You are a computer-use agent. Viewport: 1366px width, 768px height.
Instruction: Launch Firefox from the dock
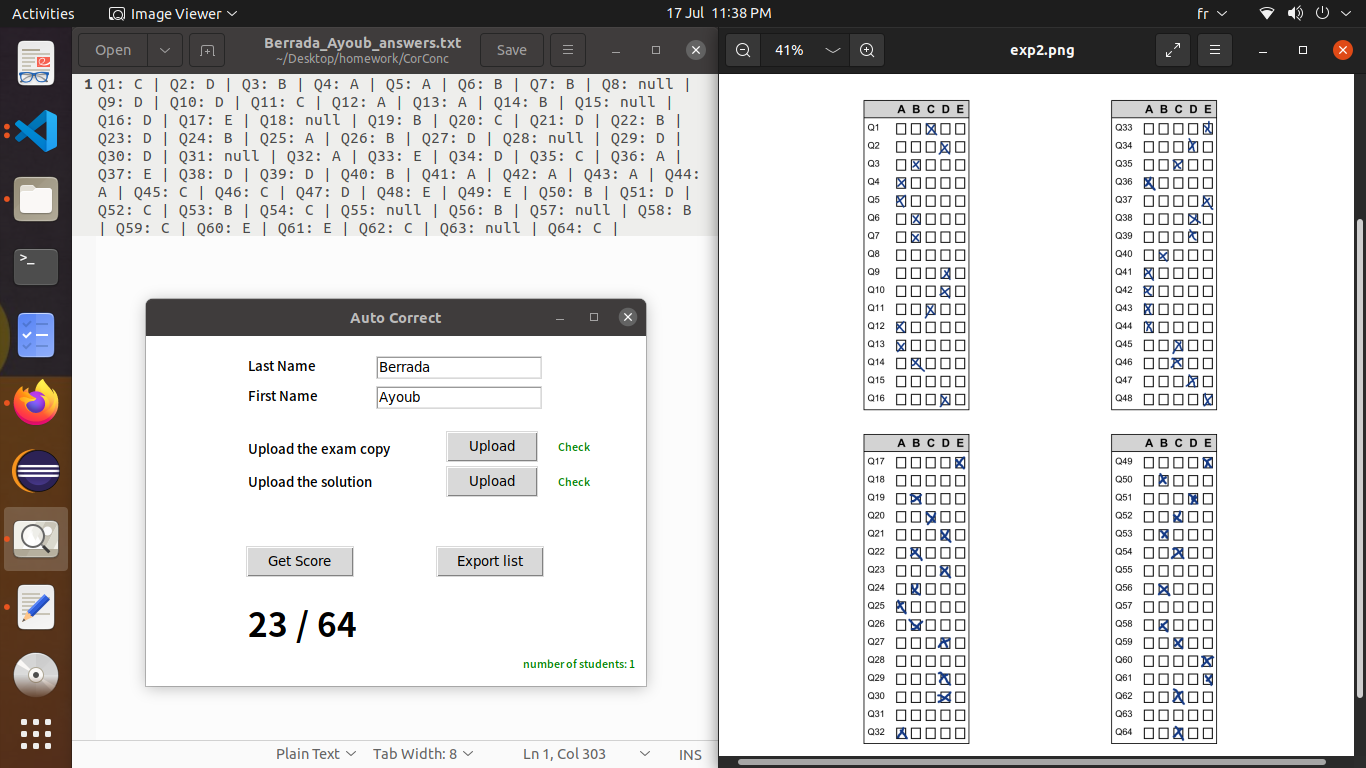point(36,403)
